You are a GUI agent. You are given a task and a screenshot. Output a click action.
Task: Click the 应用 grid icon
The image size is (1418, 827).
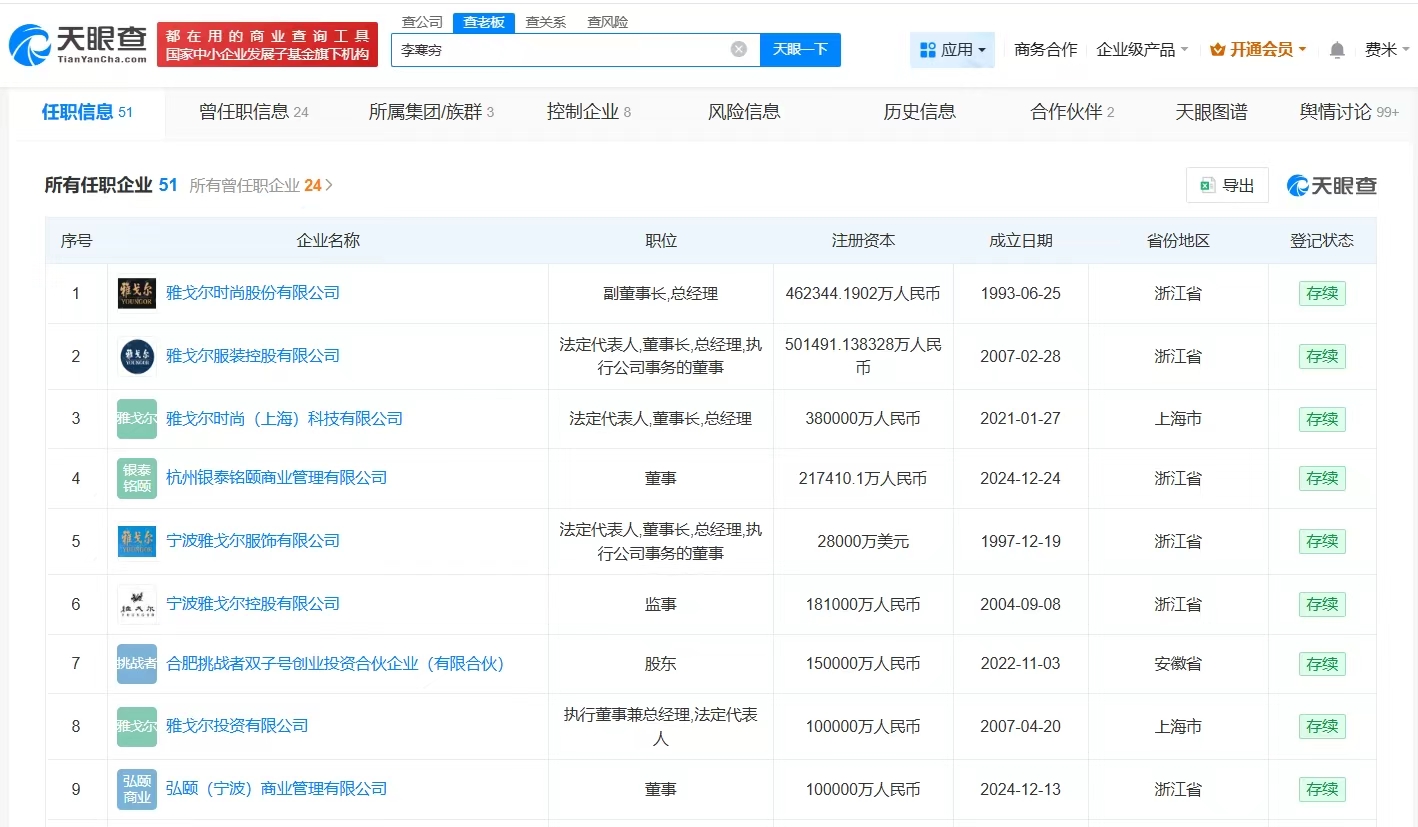pos(927,50)
